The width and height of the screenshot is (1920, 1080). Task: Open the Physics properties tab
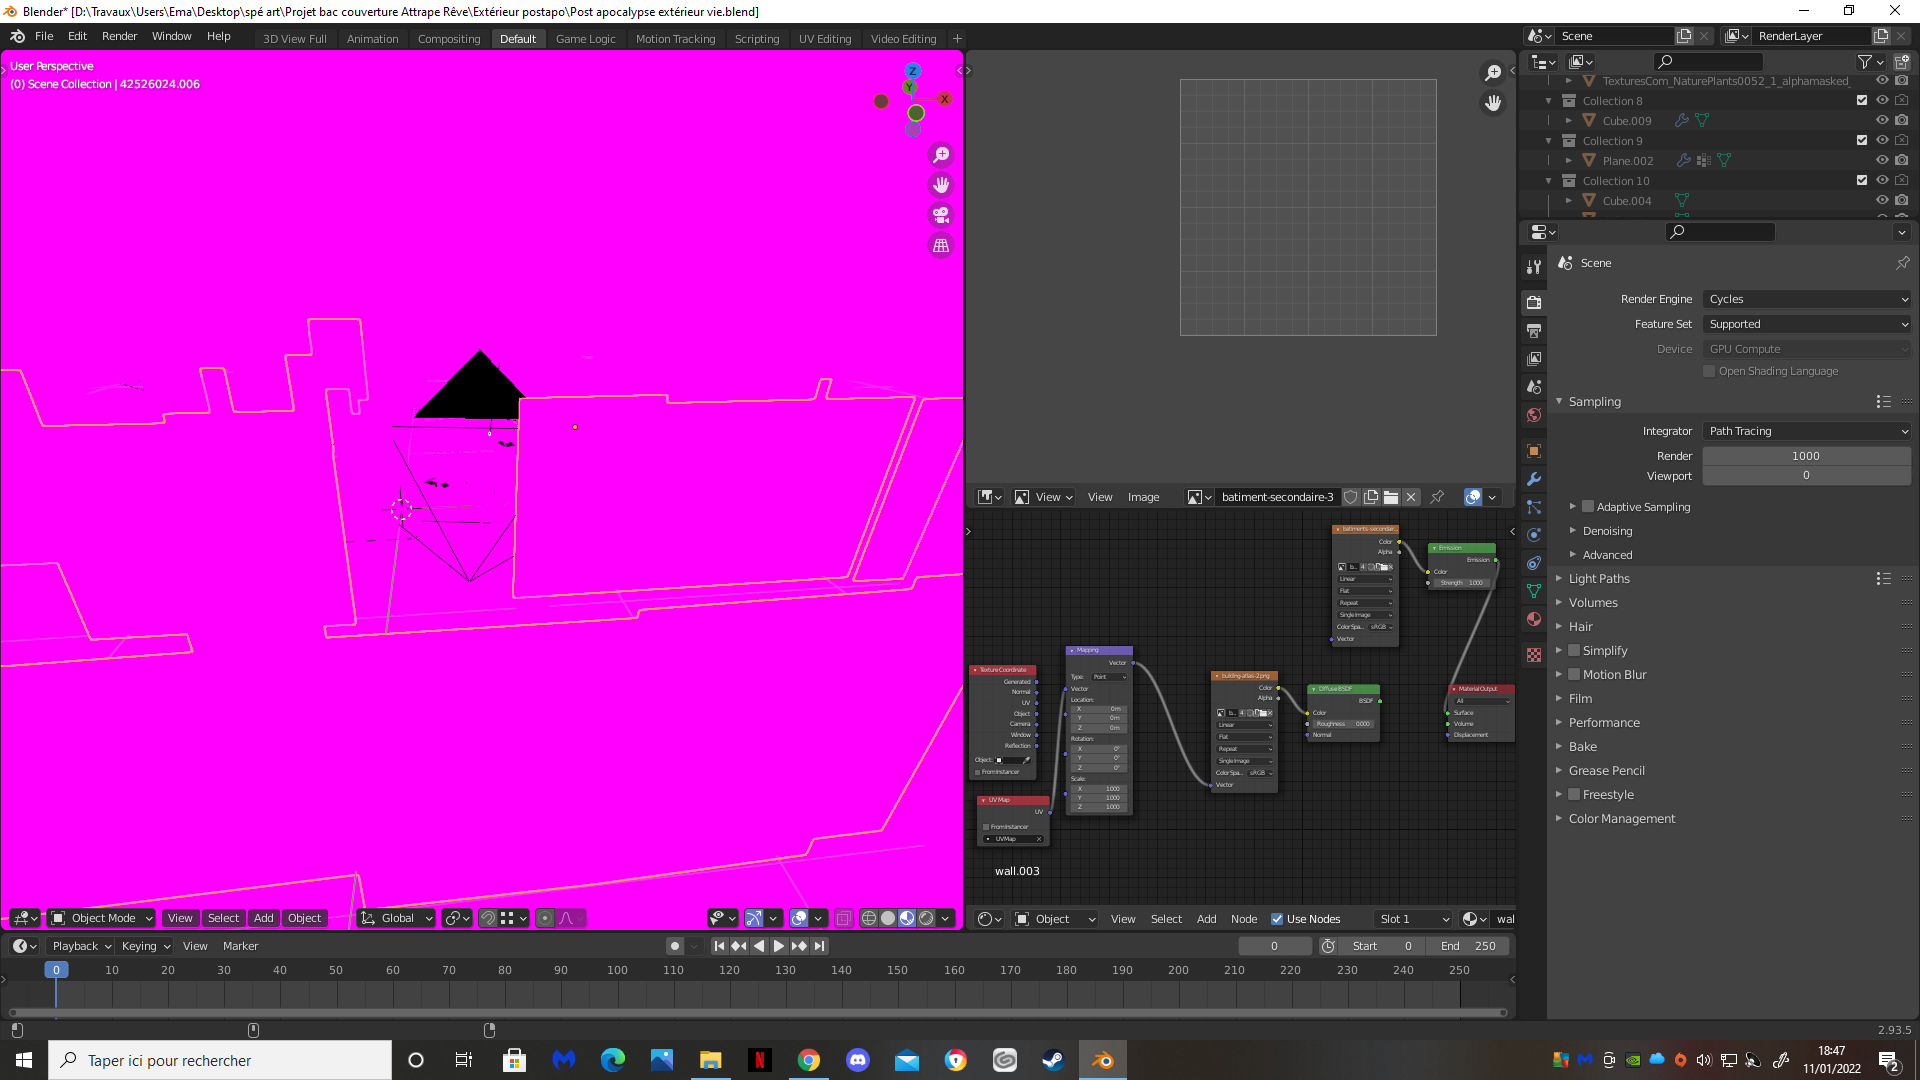coord(1534,535)
